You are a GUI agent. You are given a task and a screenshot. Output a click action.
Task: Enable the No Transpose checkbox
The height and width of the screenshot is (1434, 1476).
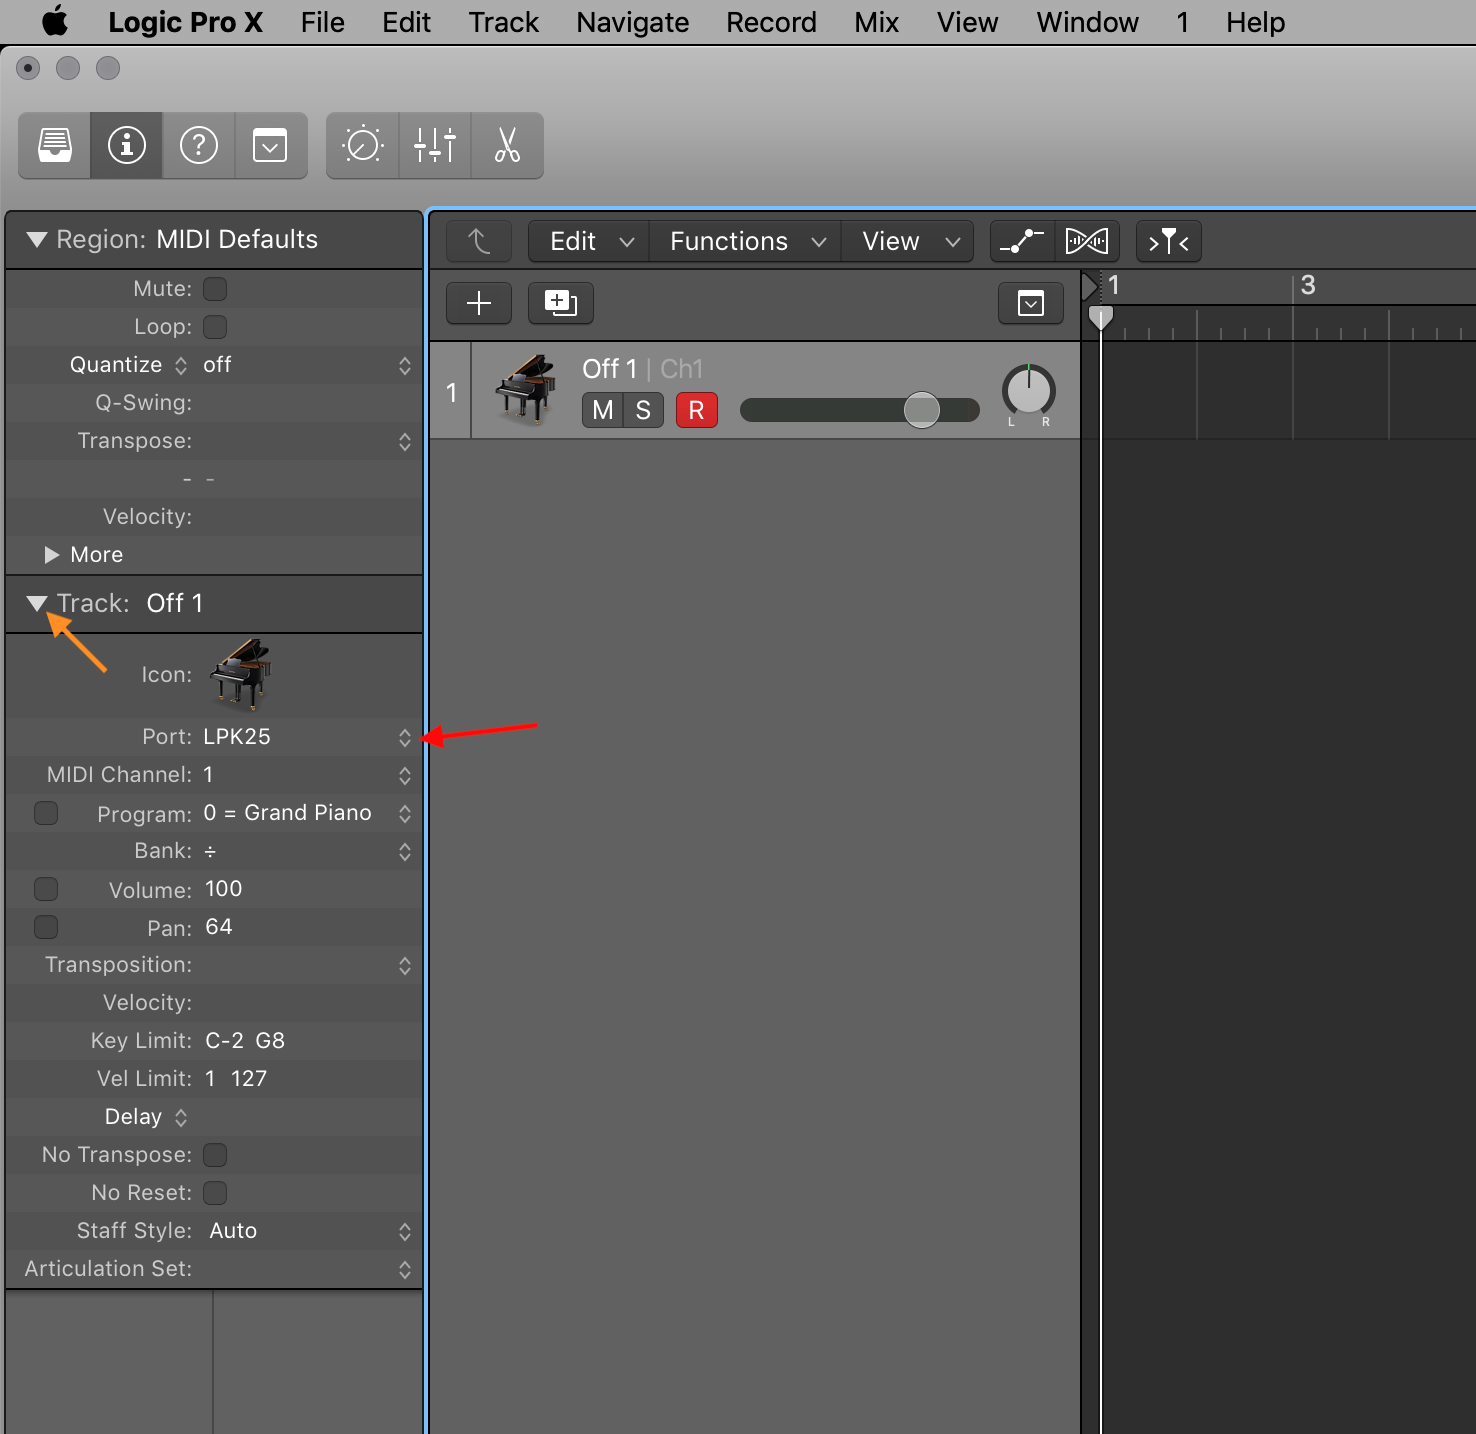click(215, 1155)
